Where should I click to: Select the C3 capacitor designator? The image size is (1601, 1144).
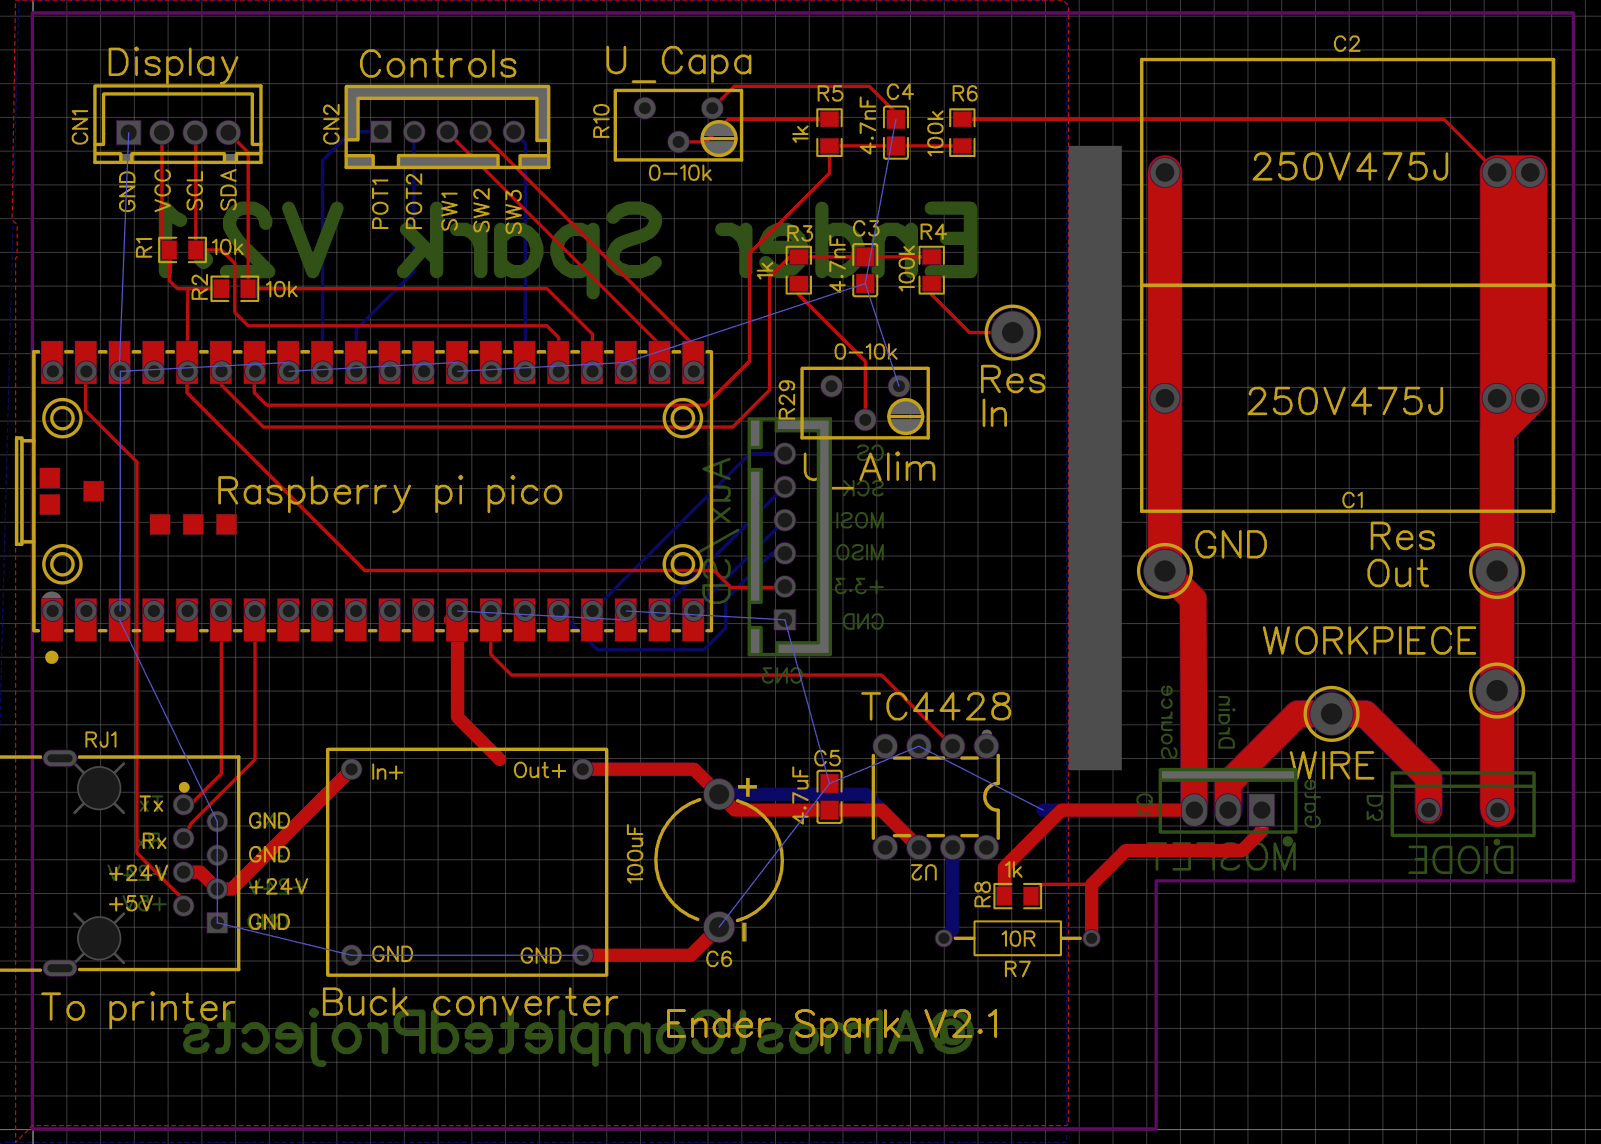866,229
